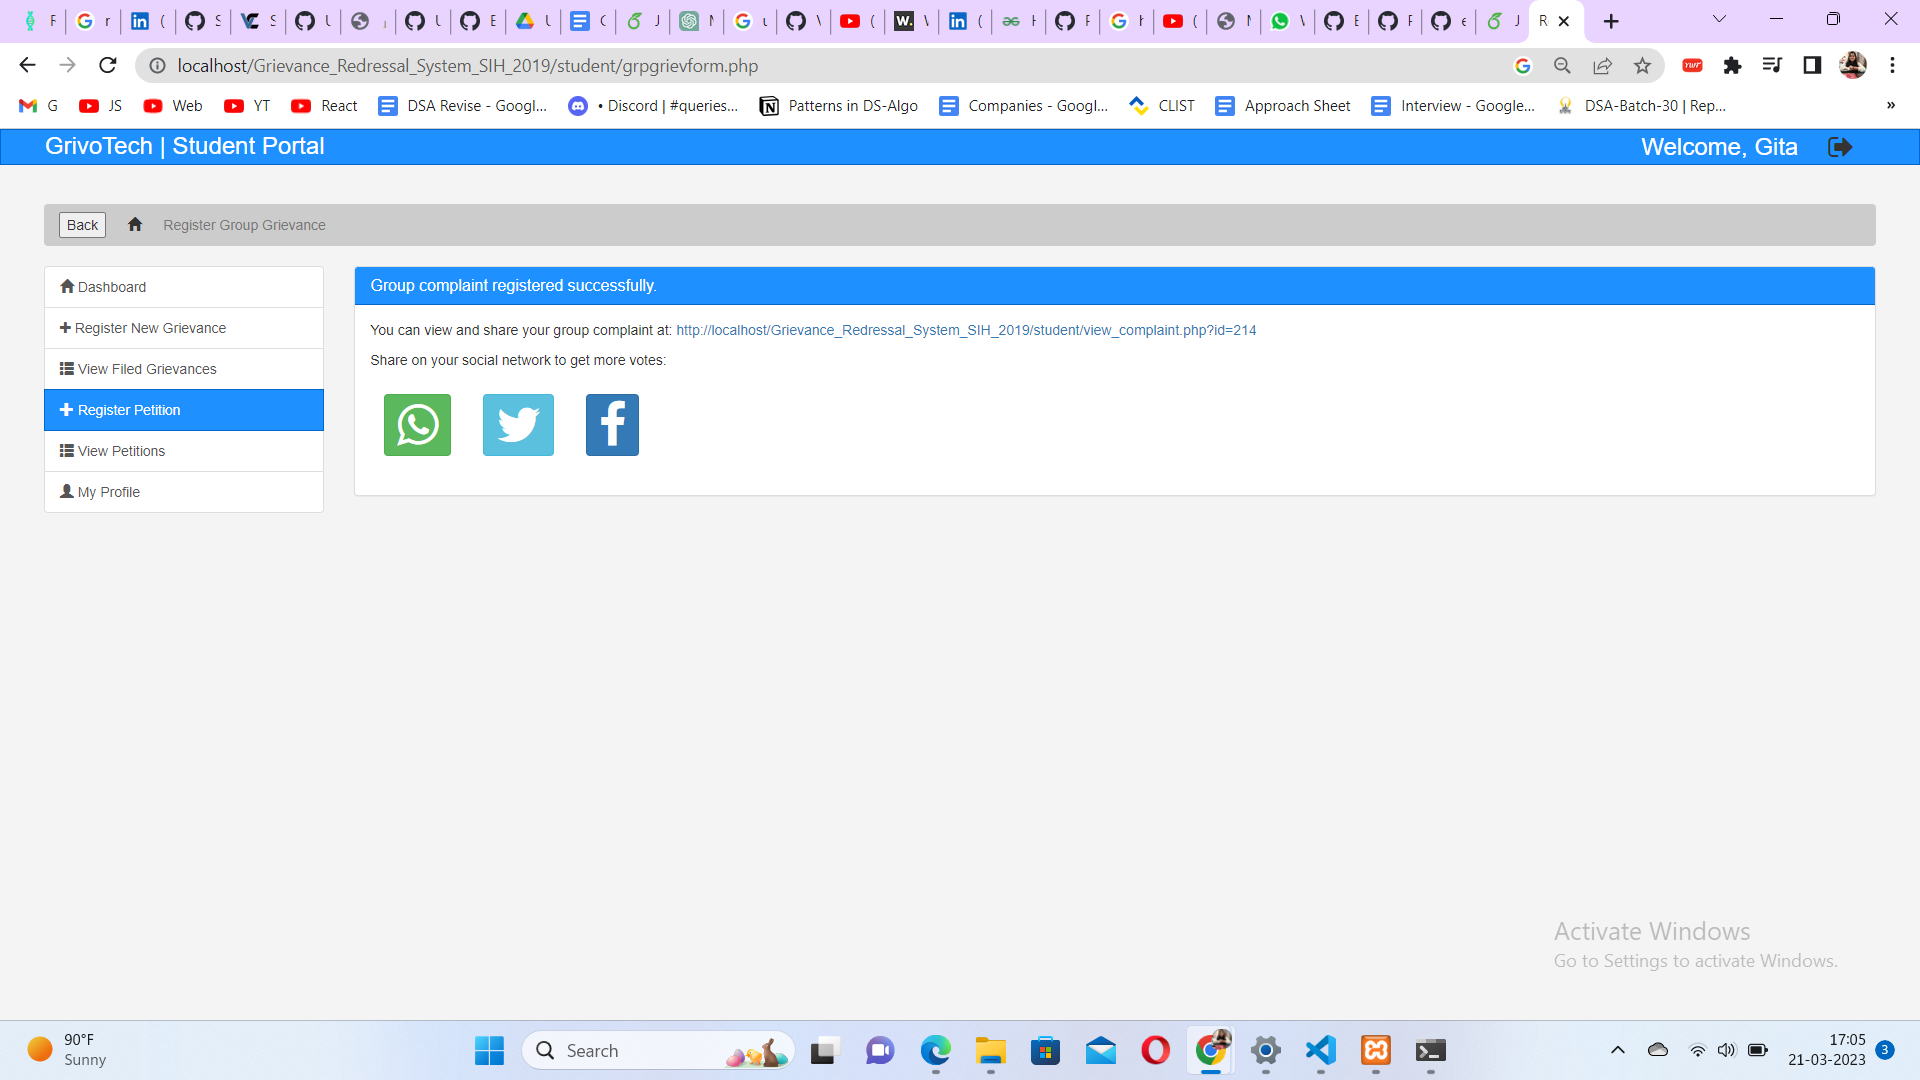Share complaint on Twitter icon
The height and width of the screenshot is (1080, 1920).
pyautogui.click(x=518, y=425)
